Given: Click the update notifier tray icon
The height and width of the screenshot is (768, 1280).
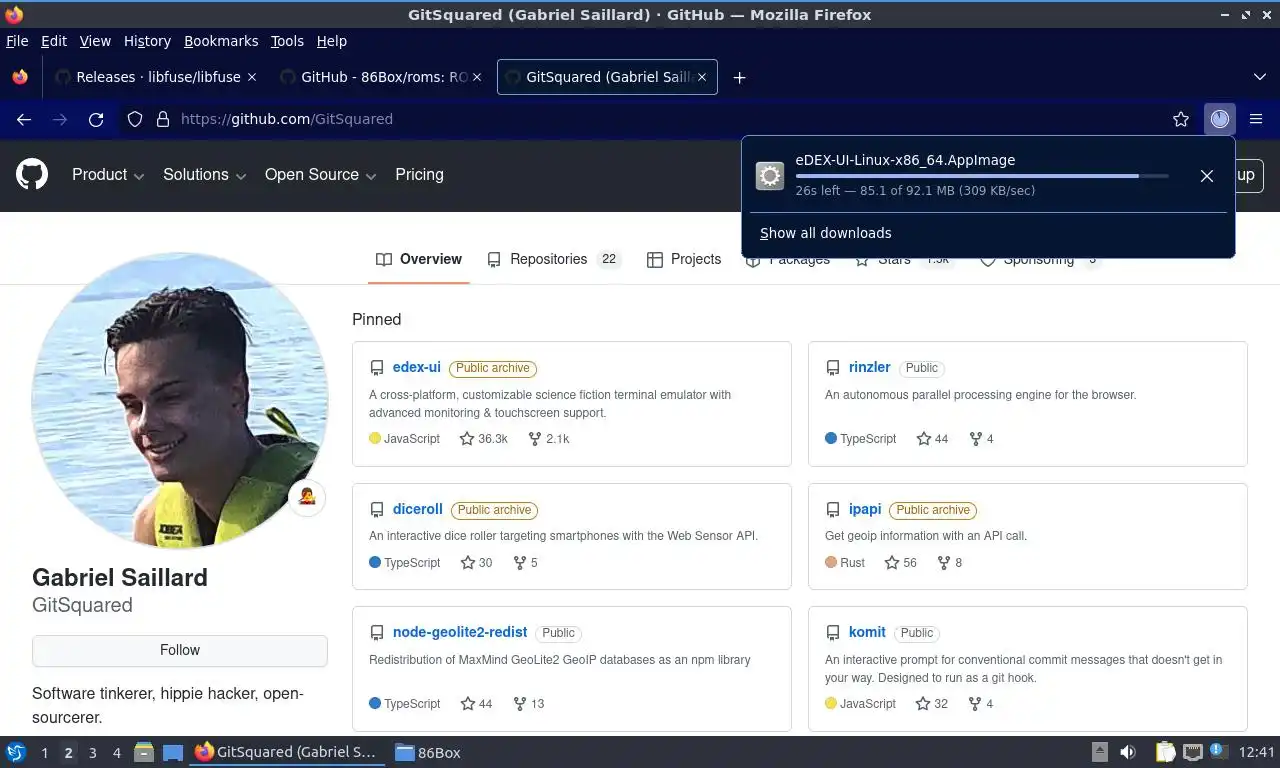Looking at the screenshot, I should (1217, 751).
